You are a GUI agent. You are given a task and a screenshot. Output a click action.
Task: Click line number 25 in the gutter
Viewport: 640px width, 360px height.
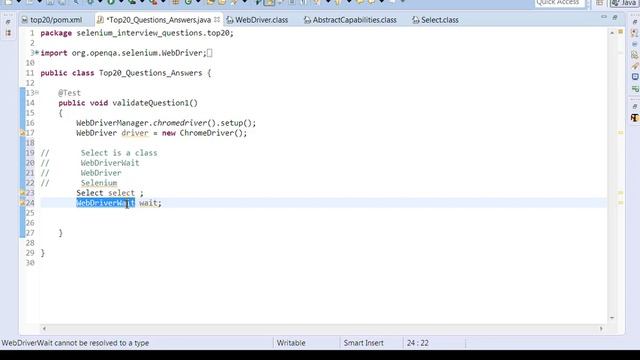point(30,213)
